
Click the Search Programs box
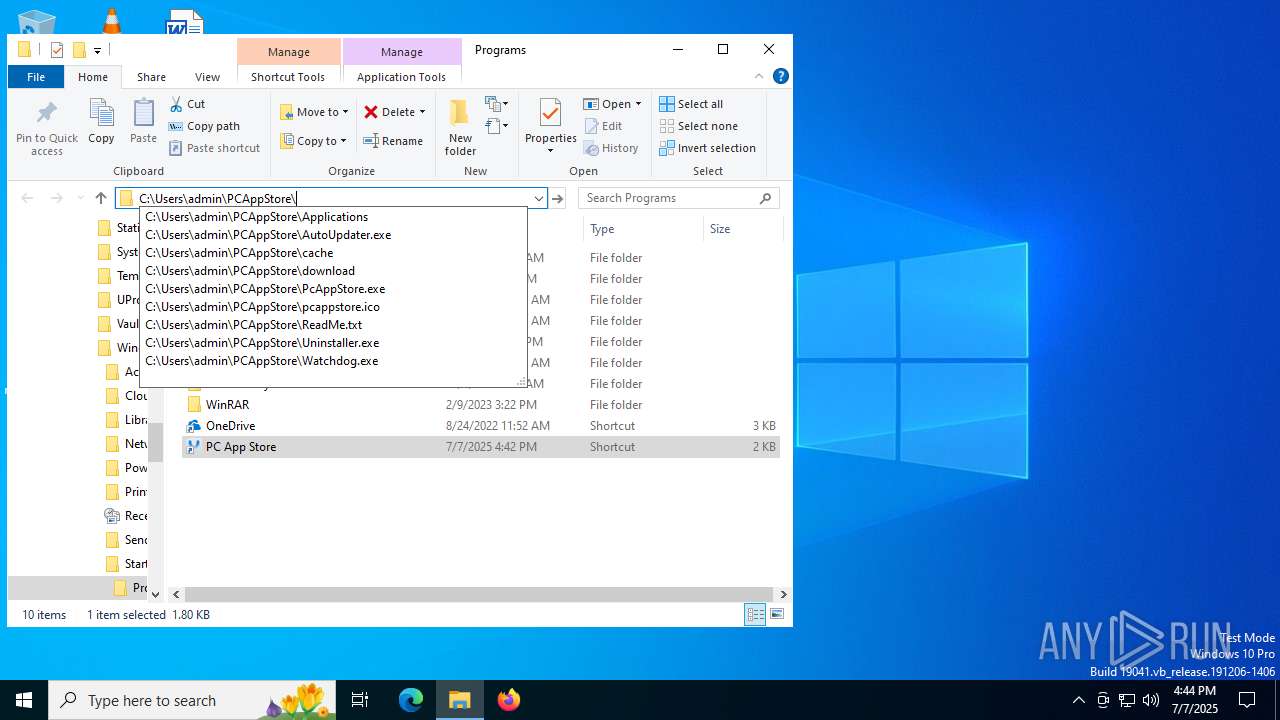pyautogui.click(x=679, y=198)
